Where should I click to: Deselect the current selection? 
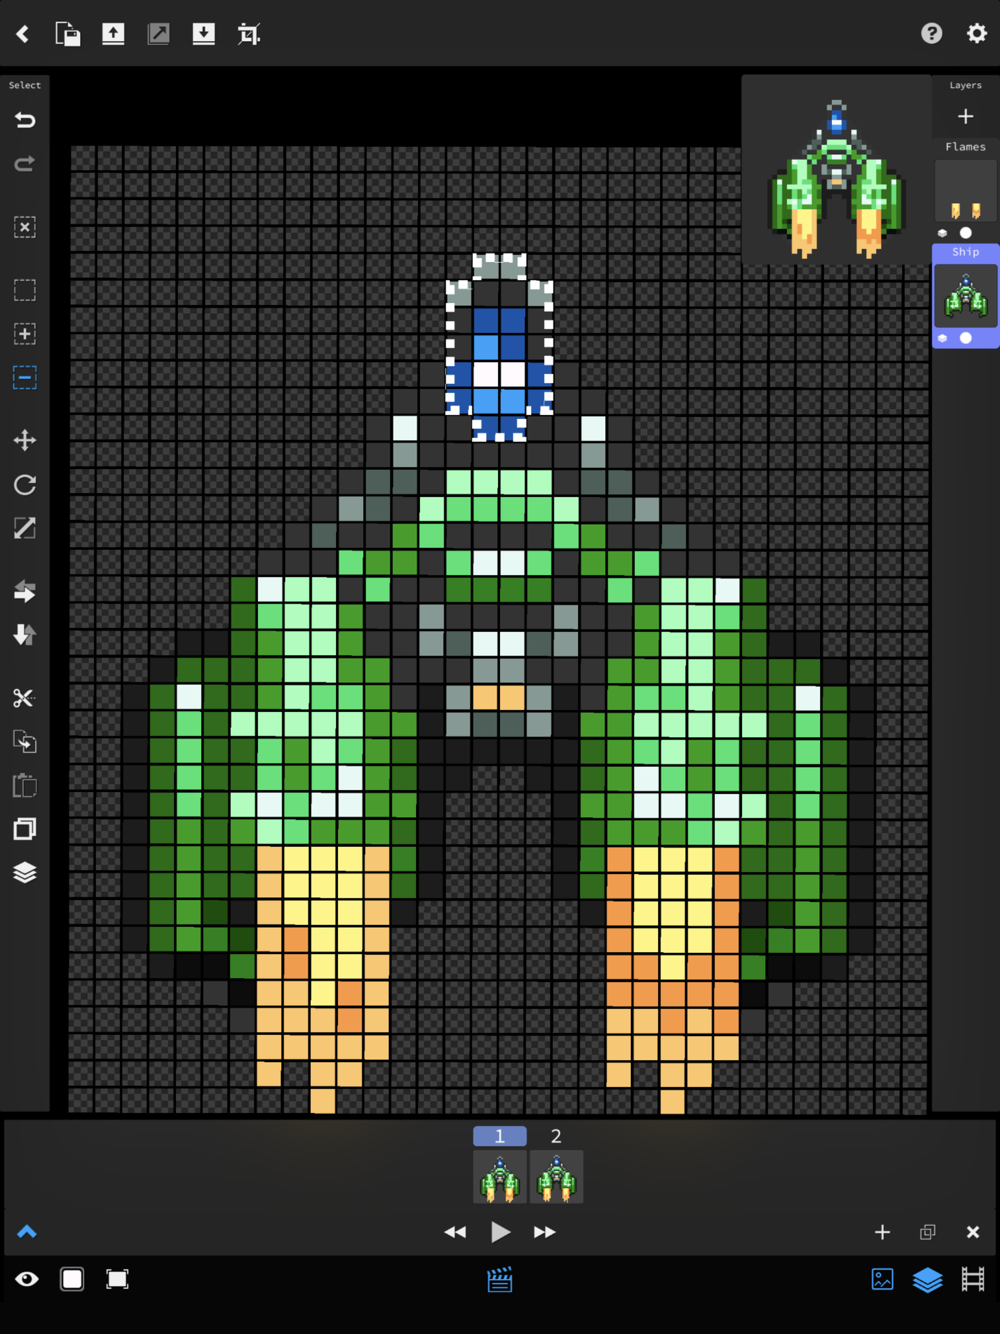(x=25, y=227)
